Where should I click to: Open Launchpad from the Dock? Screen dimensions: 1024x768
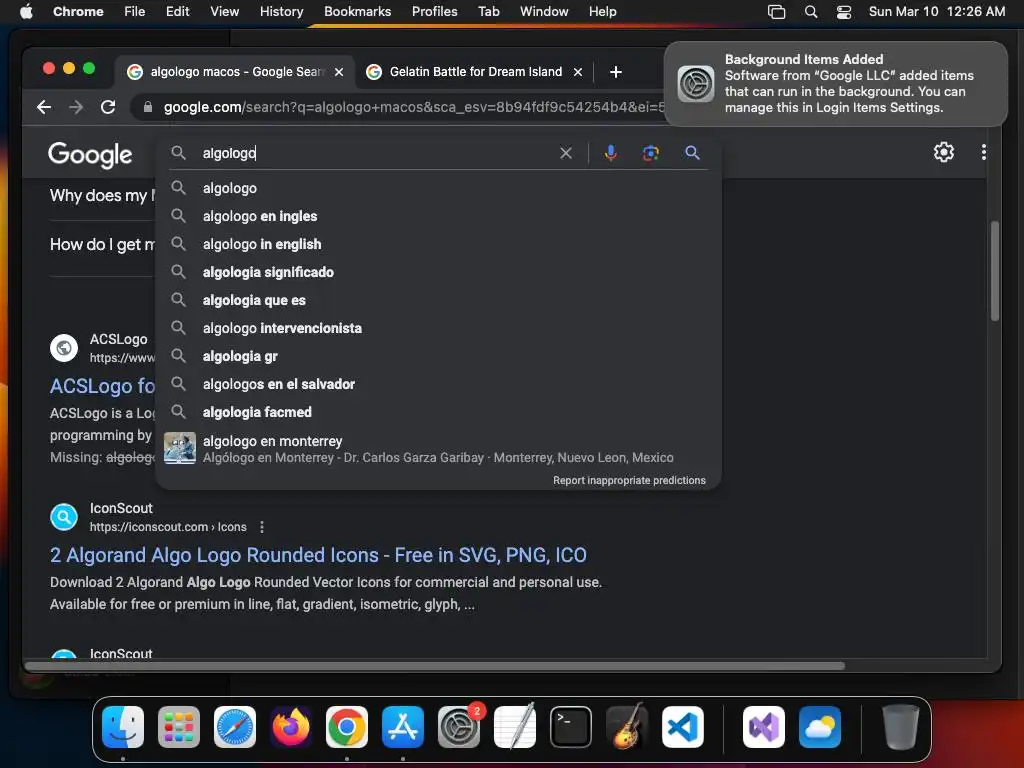(179, 727)
